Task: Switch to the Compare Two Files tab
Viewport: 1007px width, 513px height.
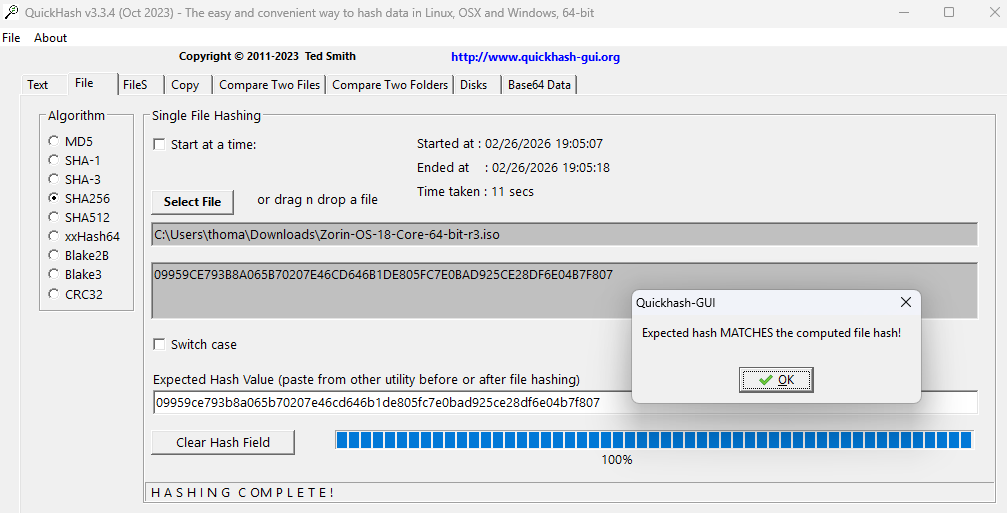Action: click(x=269, y=85)
